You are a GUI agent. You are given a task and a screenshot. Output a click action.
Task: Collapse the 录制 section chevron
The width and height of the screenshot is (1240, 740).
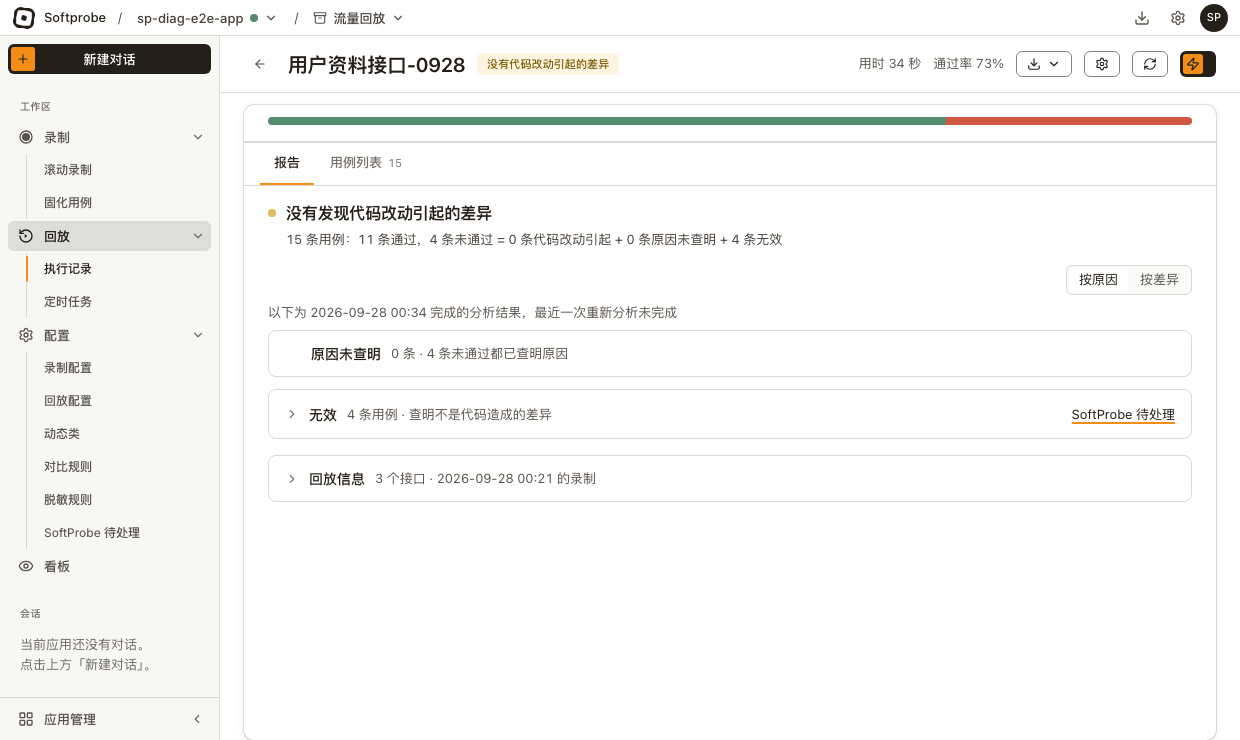197,137
